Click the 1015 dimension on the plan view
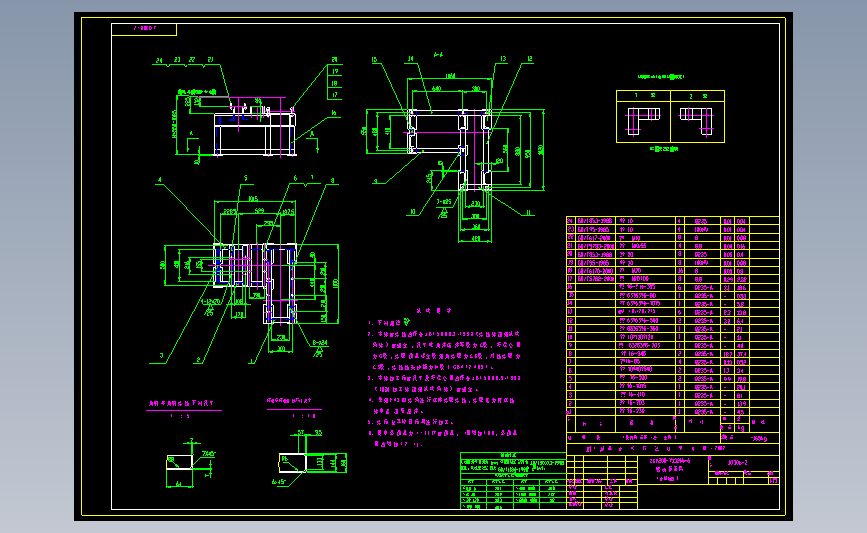 coord(253,198)
